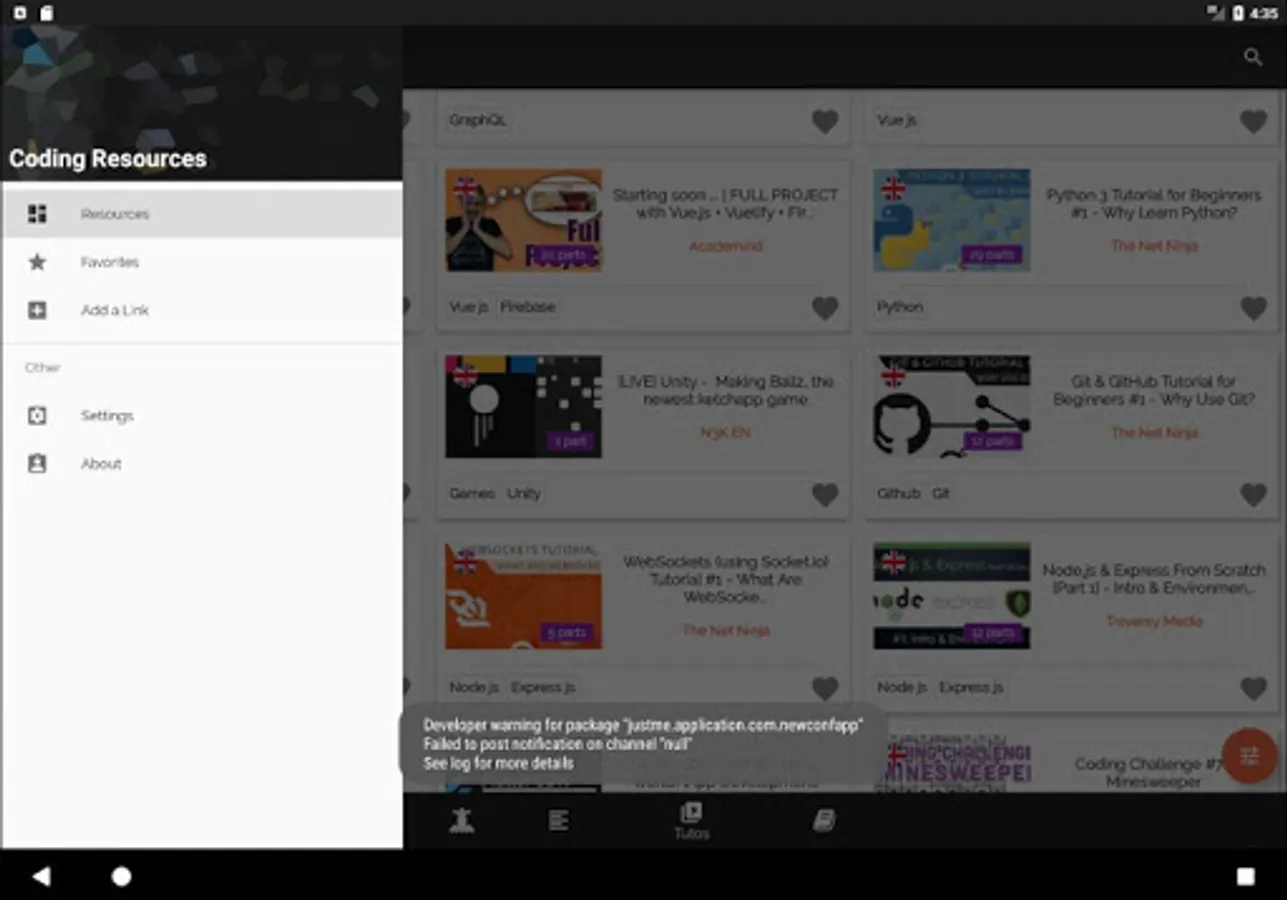Select Add a Link in the drawer
This screenshot has width=1287, height=900.
pyautogui.click(x=202, y=310)
